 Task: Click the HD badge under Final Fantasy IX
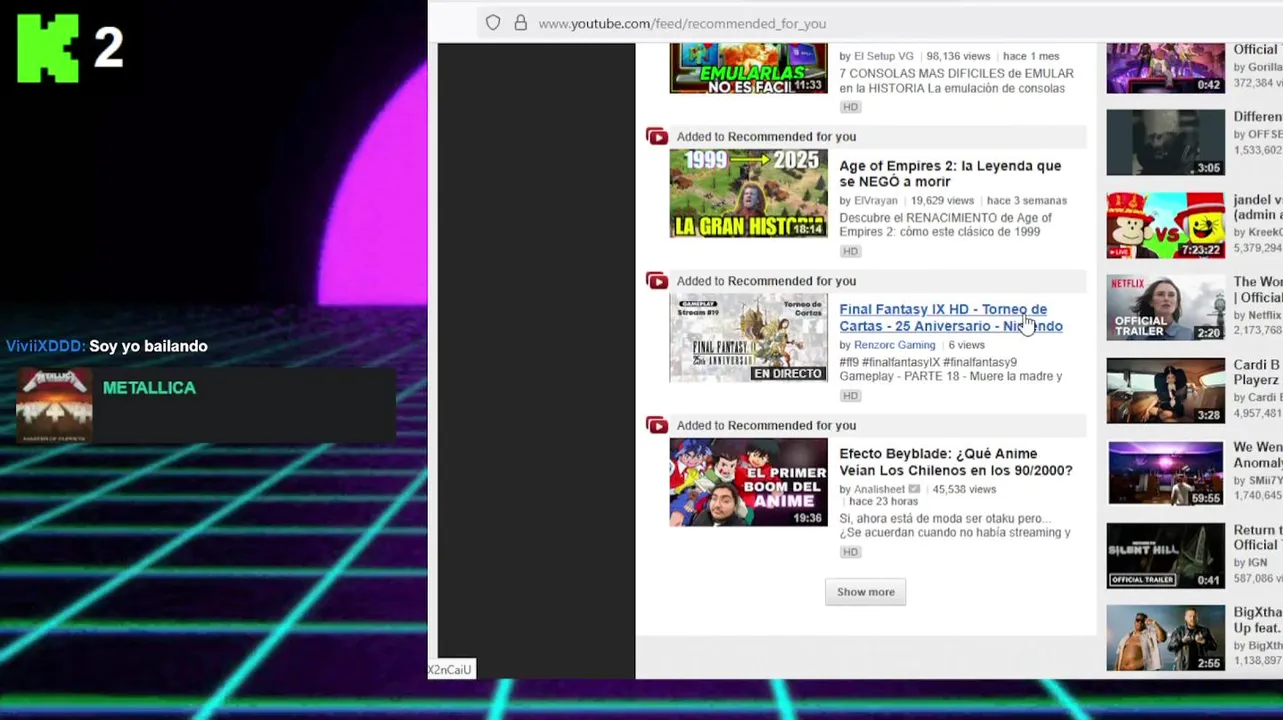[x=850, y=396]
